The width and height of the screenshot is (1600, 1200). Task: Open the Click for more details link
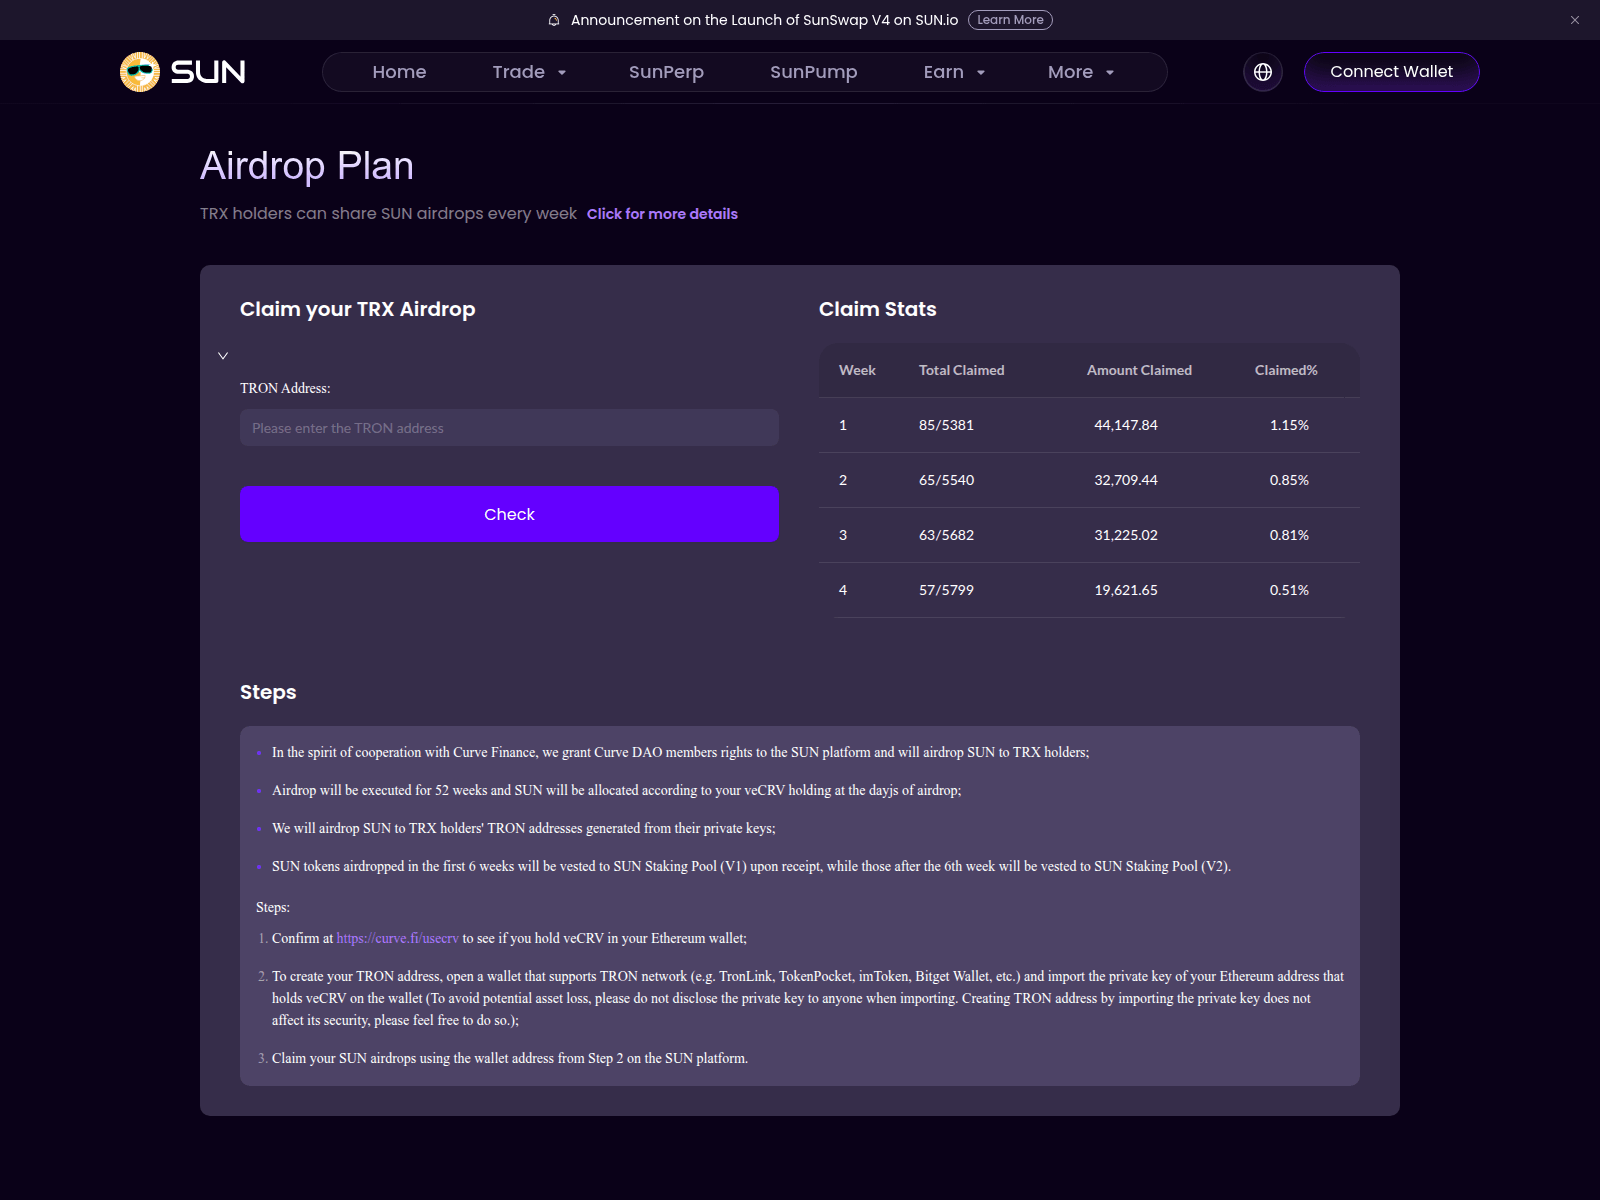[662, 214]
